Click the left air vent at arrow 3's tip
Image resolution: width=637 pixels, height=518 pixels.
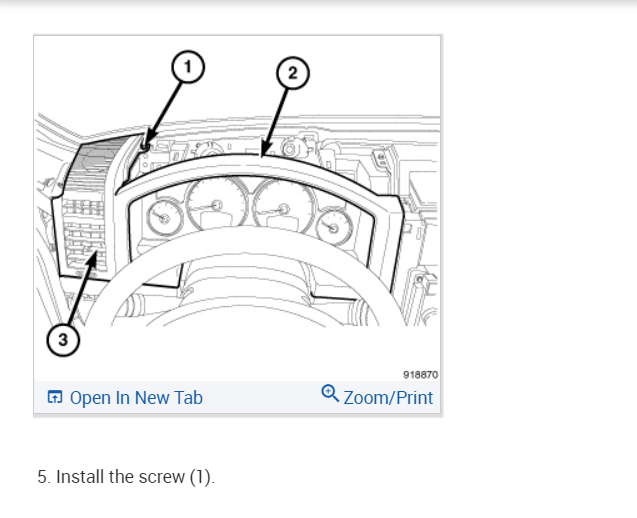[93, 257]
